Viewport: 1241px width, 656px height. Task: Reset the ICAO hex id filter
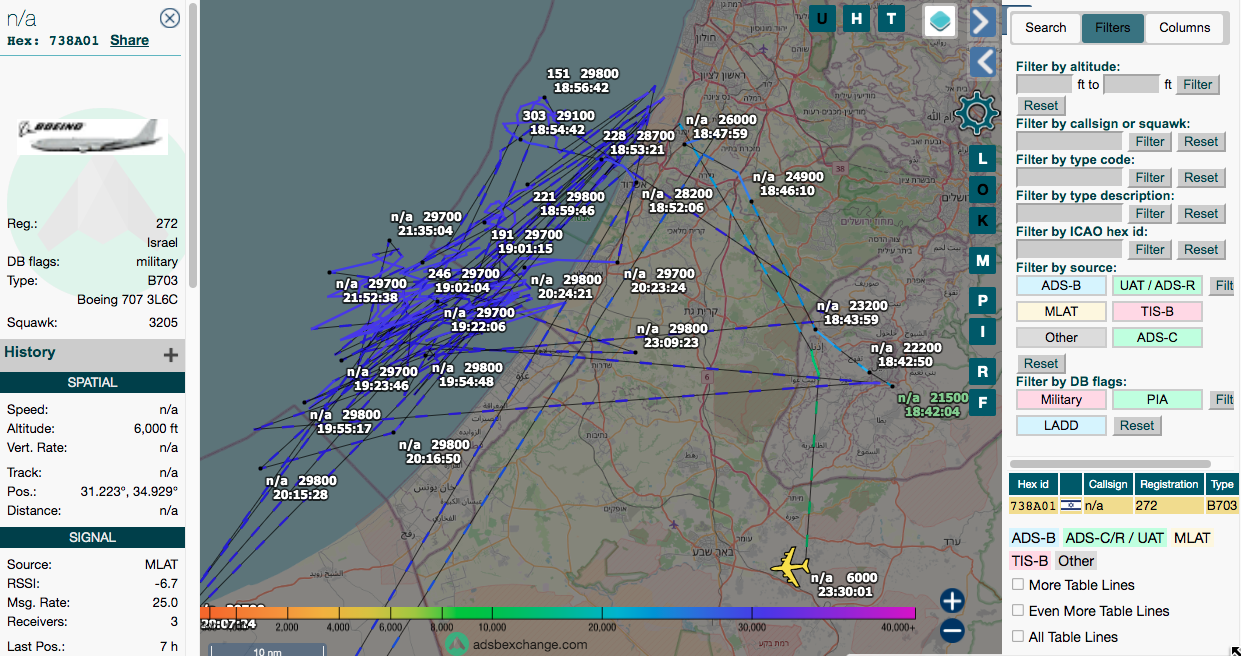1201,250
